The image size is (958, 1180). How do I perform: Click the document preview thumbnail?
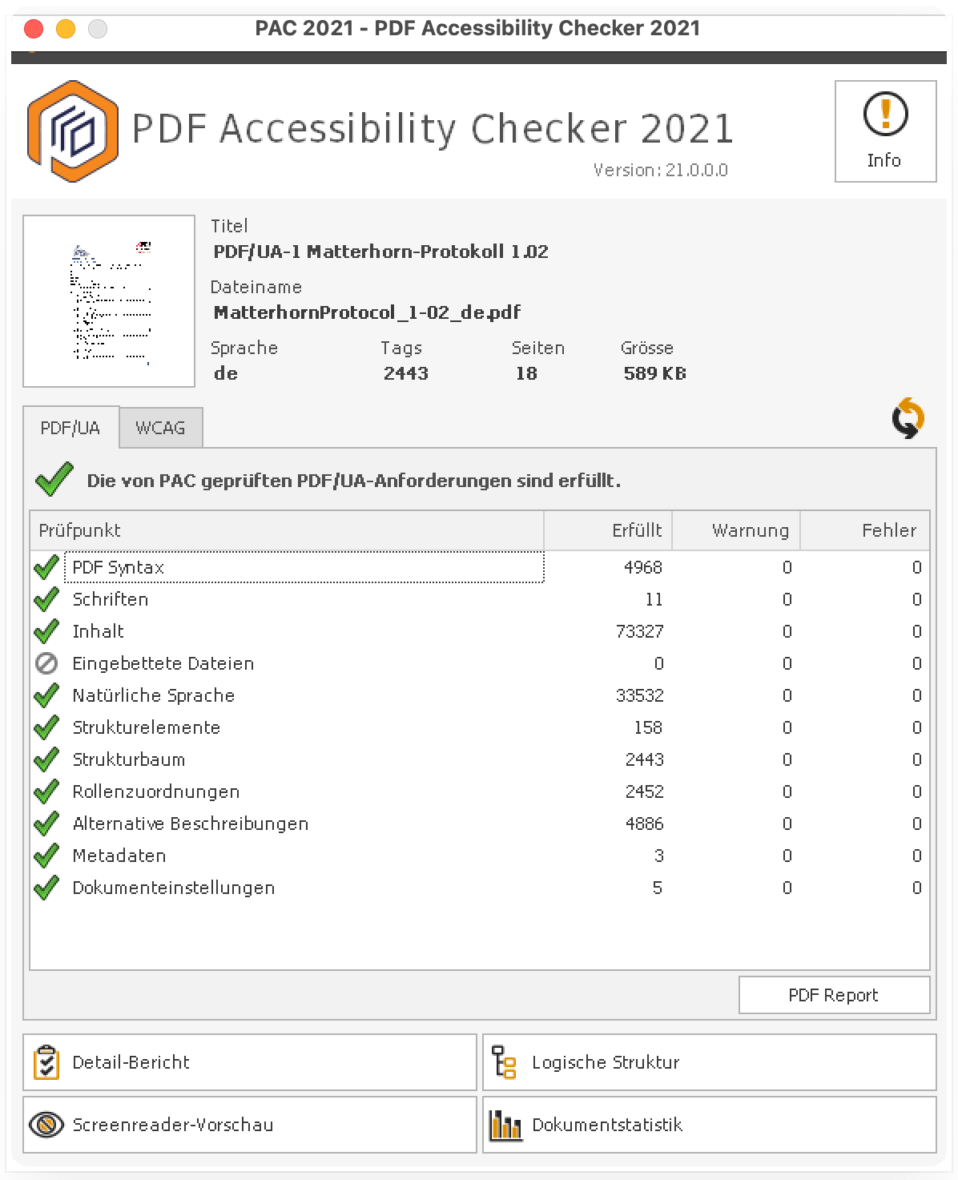point(108,300)
